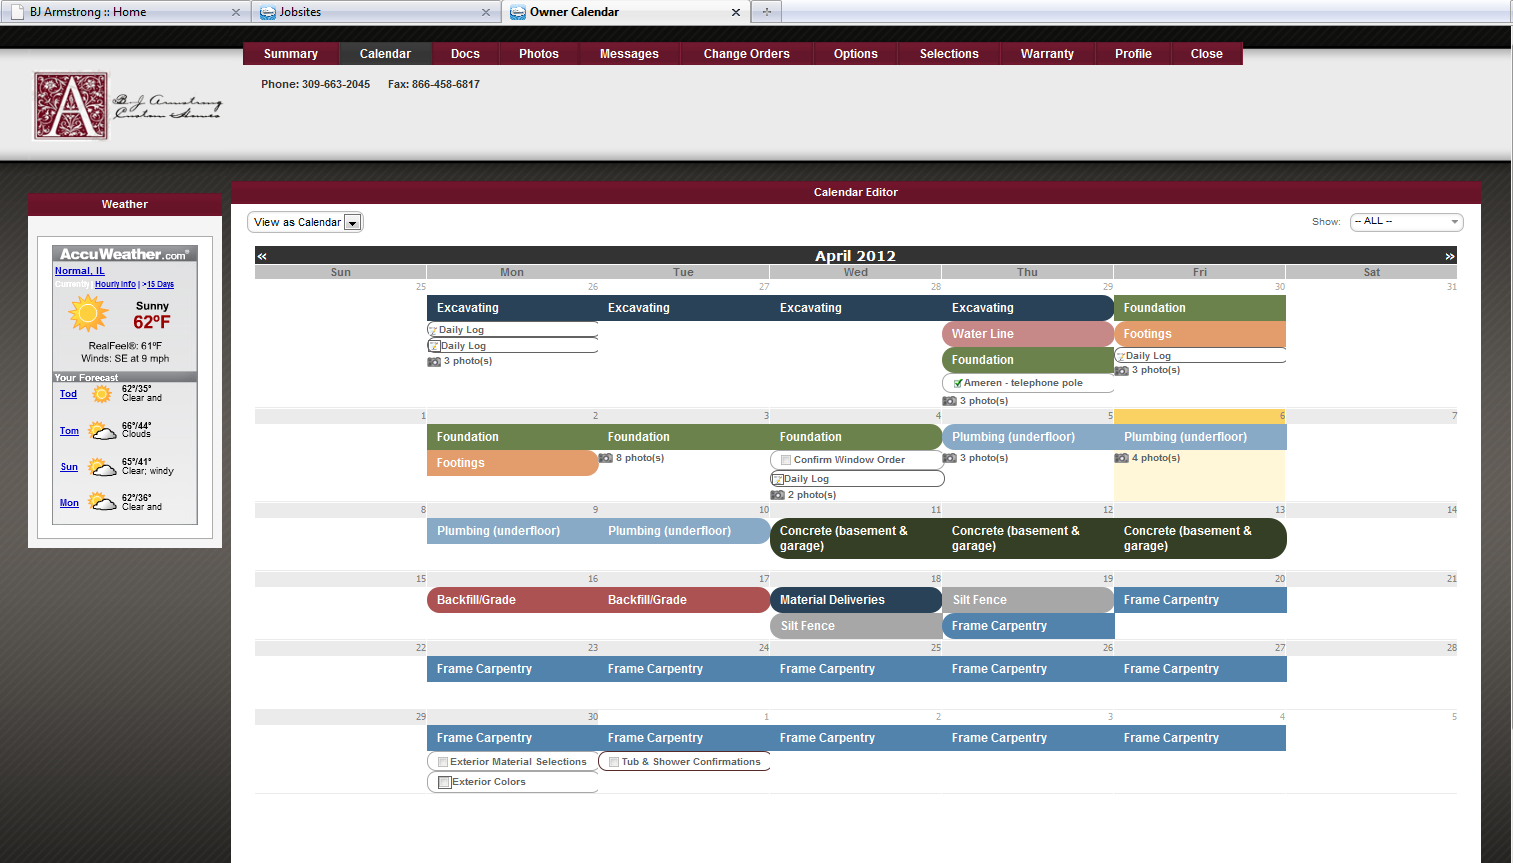Open a new browser tab
The width and height of the screenshot is (1513, 863).
[x=767, y=12]
